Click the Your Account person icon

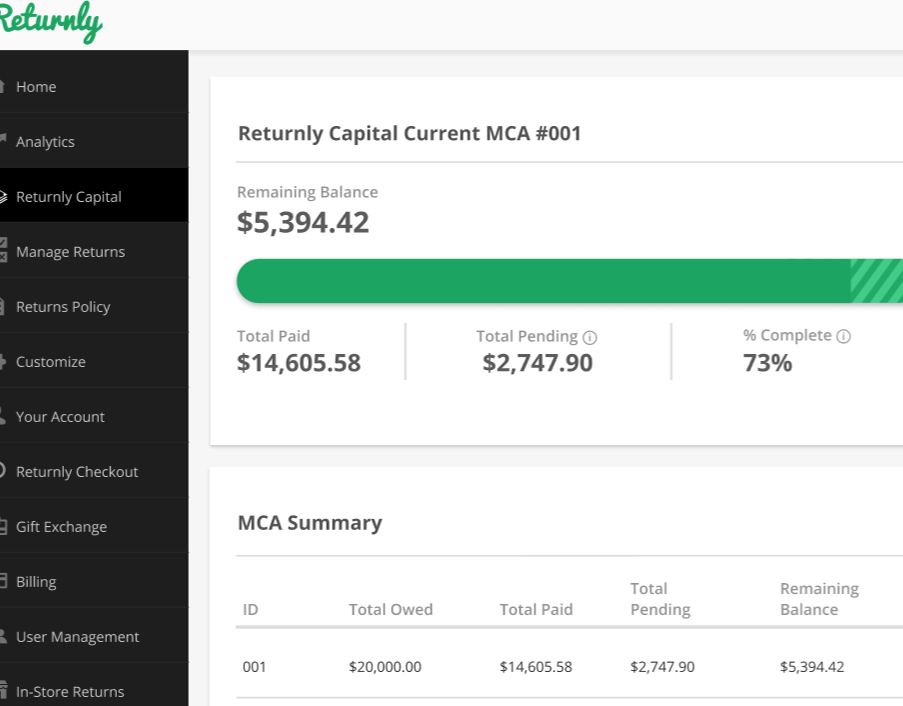coord(2,416)
